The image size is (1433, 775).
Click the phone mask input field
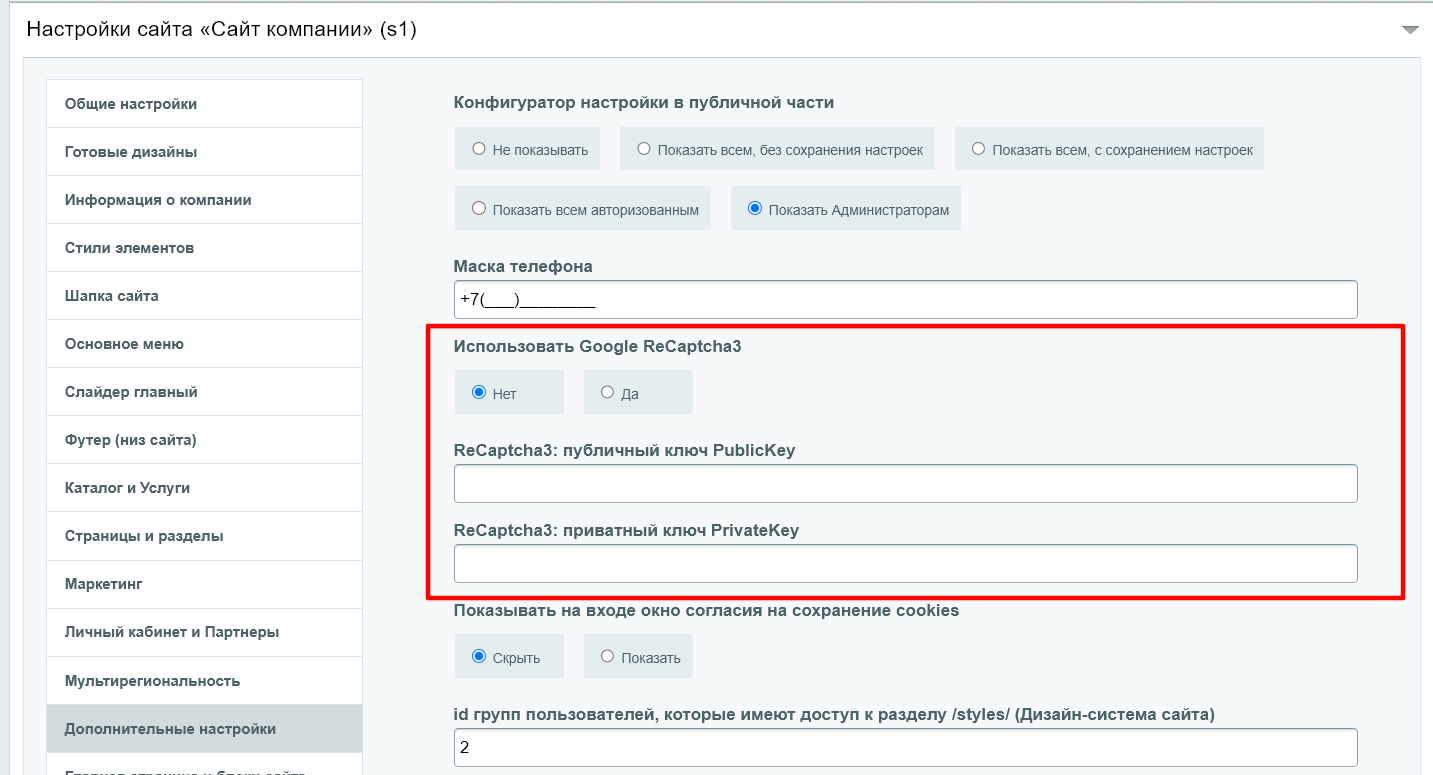coord(905,300)
